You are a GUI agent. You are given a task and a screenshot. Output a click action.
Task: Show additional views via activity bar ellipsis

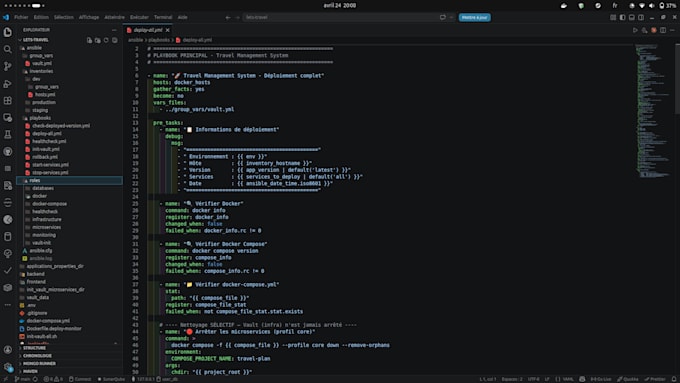coord(8,305)
